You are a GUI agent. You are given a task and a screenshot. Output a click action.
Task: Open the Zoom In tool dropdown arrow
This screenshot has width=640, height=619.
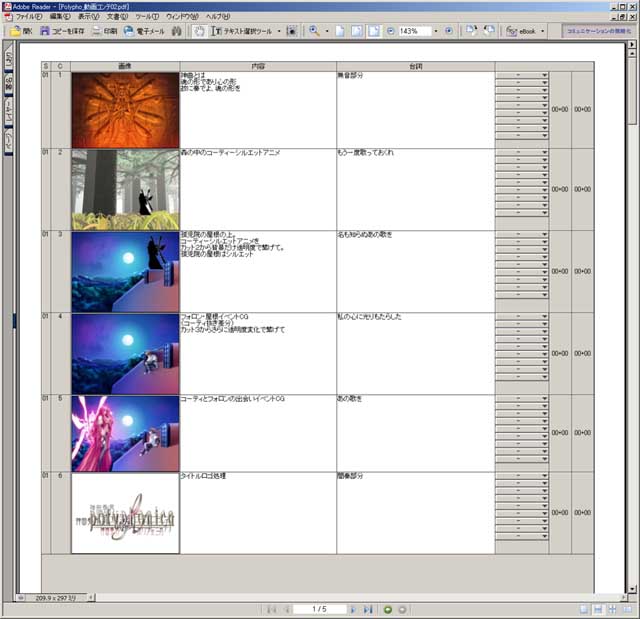pos(327,31)
